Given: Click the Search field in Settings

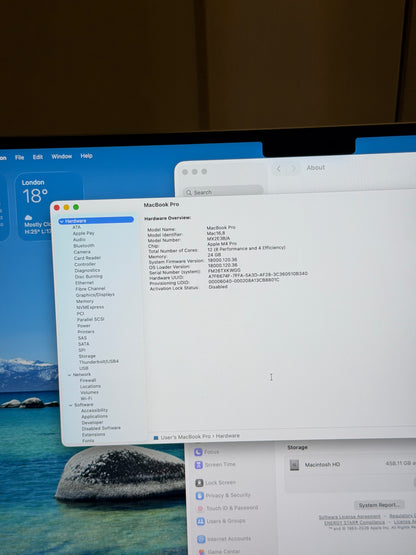Looking at the screenshot, I should point(223,192).
